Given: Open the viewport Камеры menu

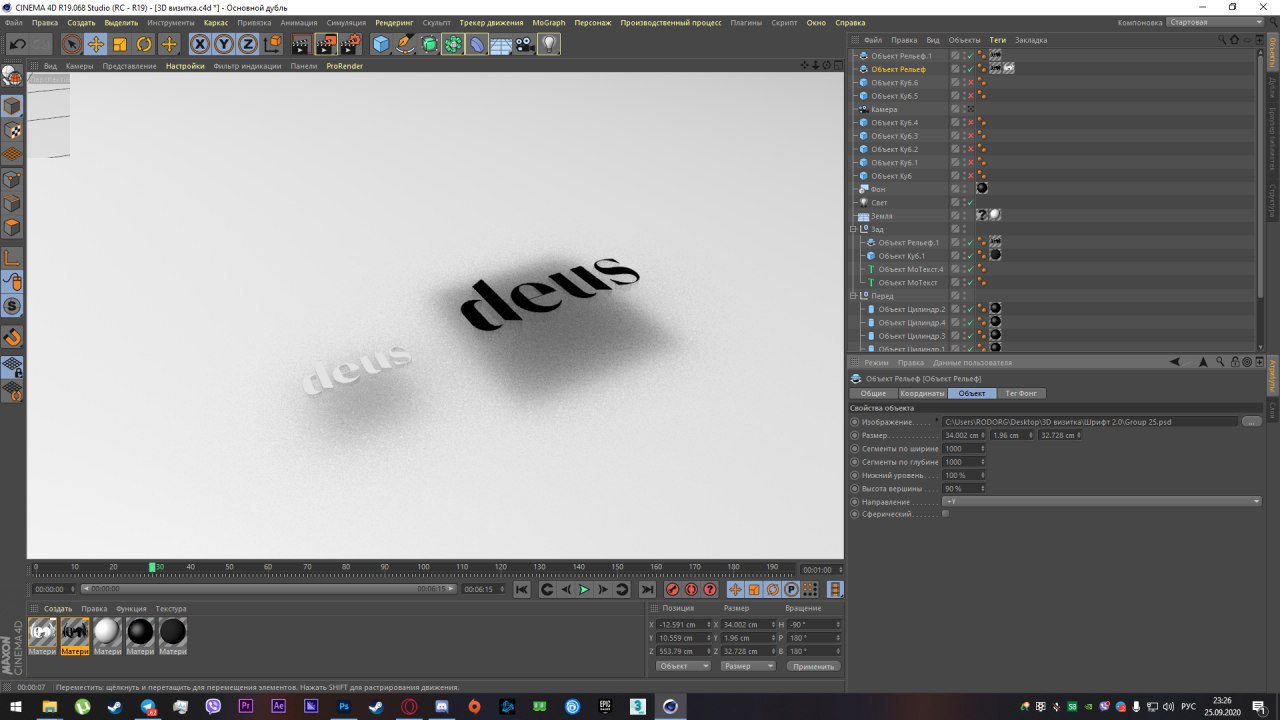Looking at the screenshot, I should click(x=79, y=66).
